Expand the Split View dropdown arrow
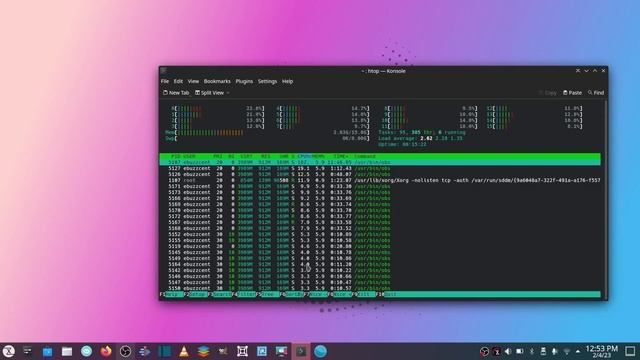Screen dimensions: 640x360 coord(228,93)
